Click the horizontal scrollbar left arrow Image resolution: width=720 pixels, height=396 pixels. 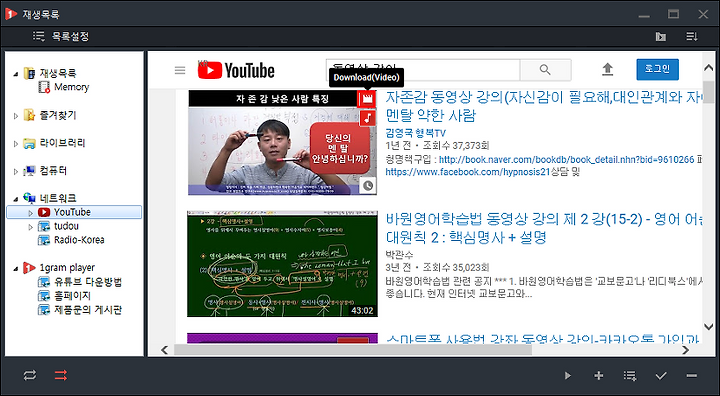pos(164,350)
